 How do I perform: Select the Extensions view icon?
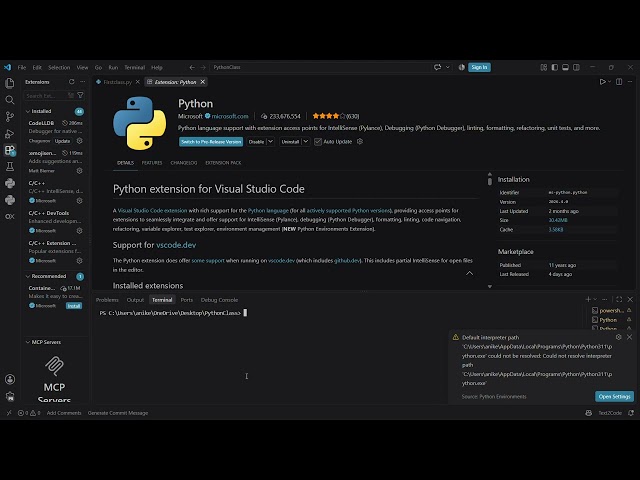(x=10, y=150)
